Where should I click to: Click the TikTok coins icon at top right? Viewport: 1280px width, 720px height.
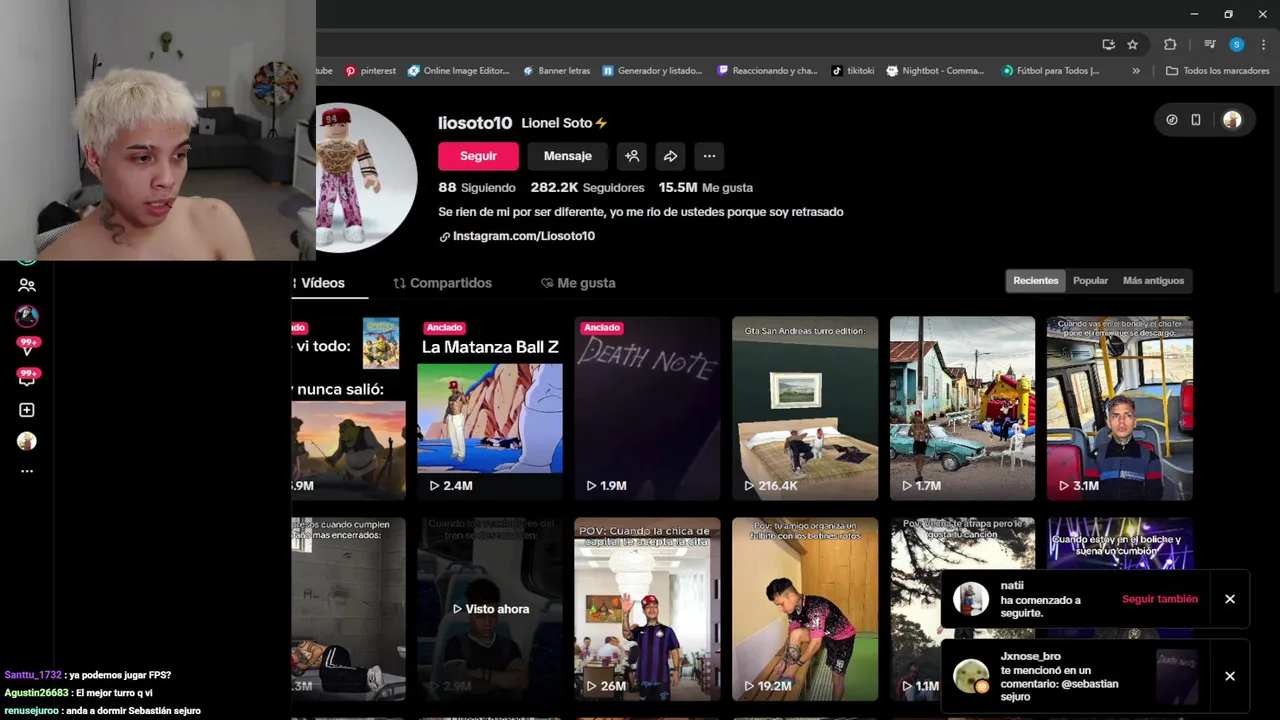tap(1172, 120)
